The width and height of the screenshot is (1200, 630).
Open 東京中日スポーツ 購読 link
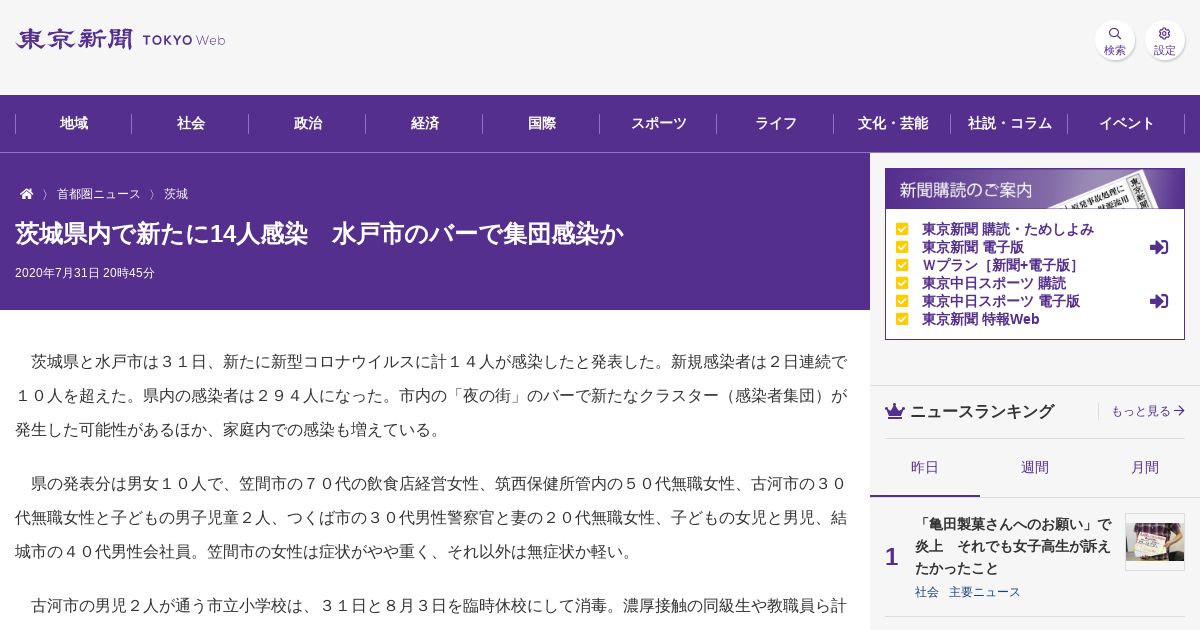[994, 283]
